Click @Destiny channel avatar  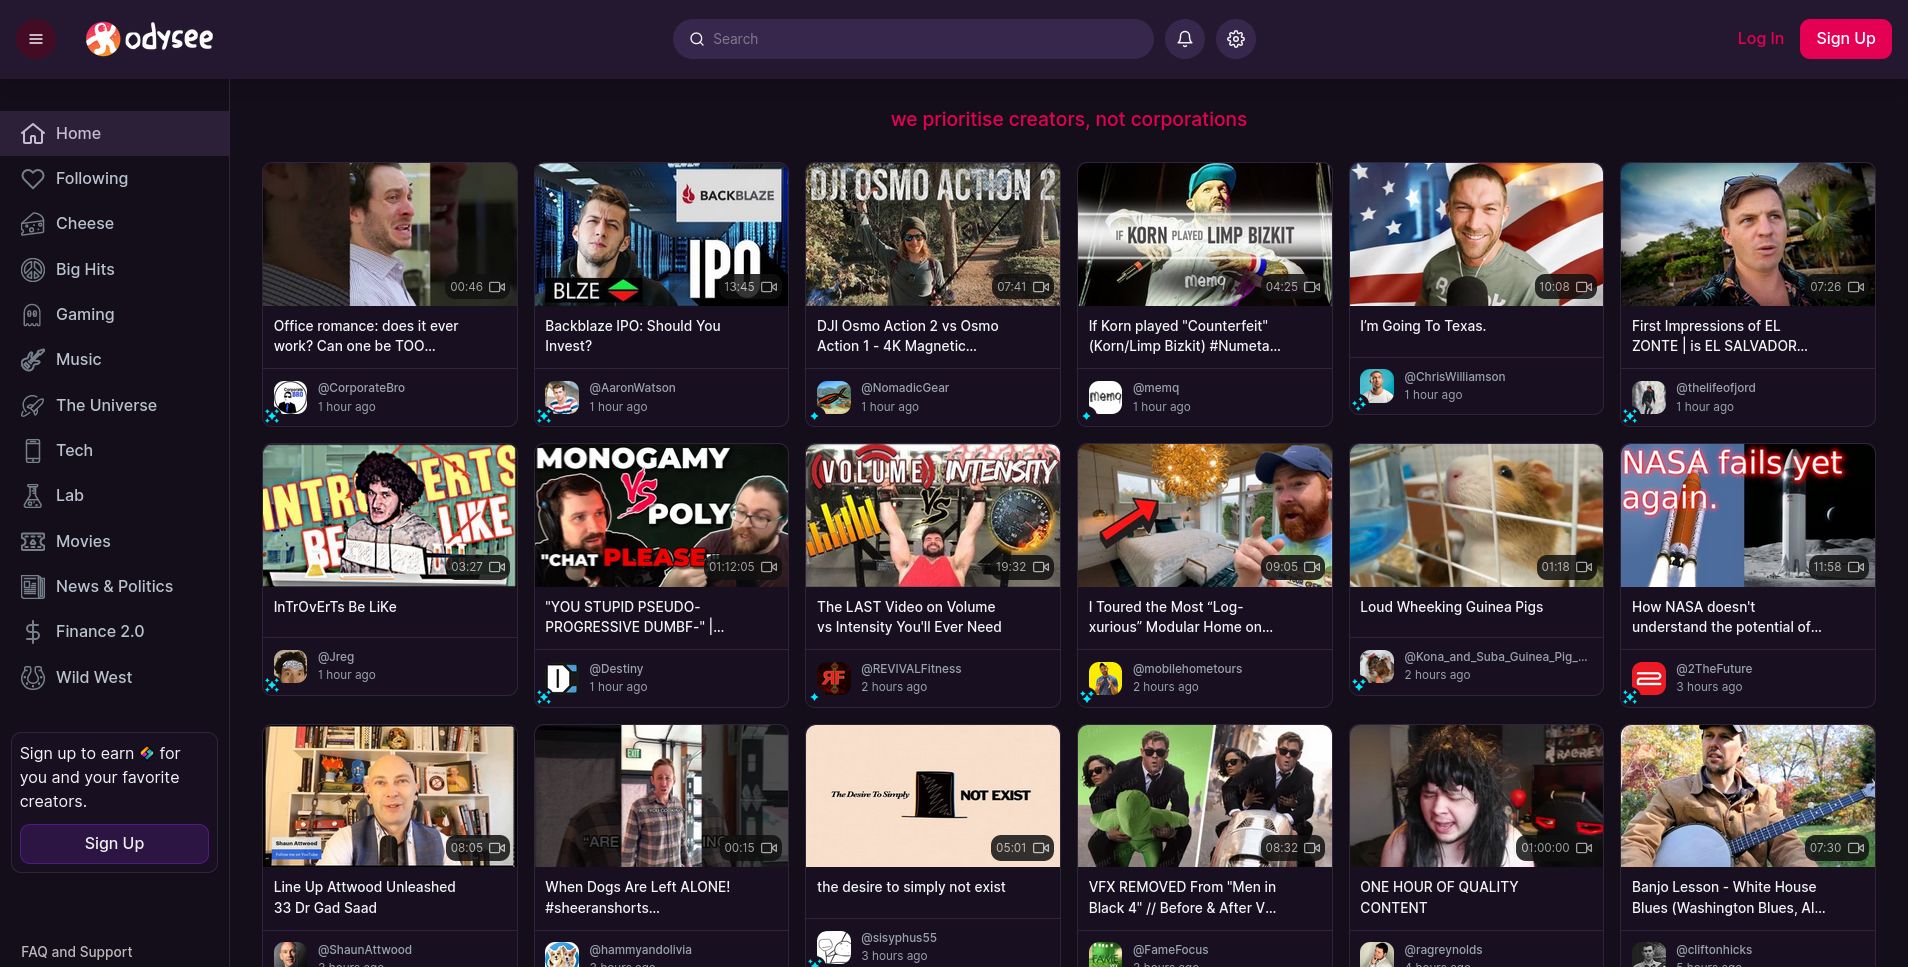click(x=562, y=678)
